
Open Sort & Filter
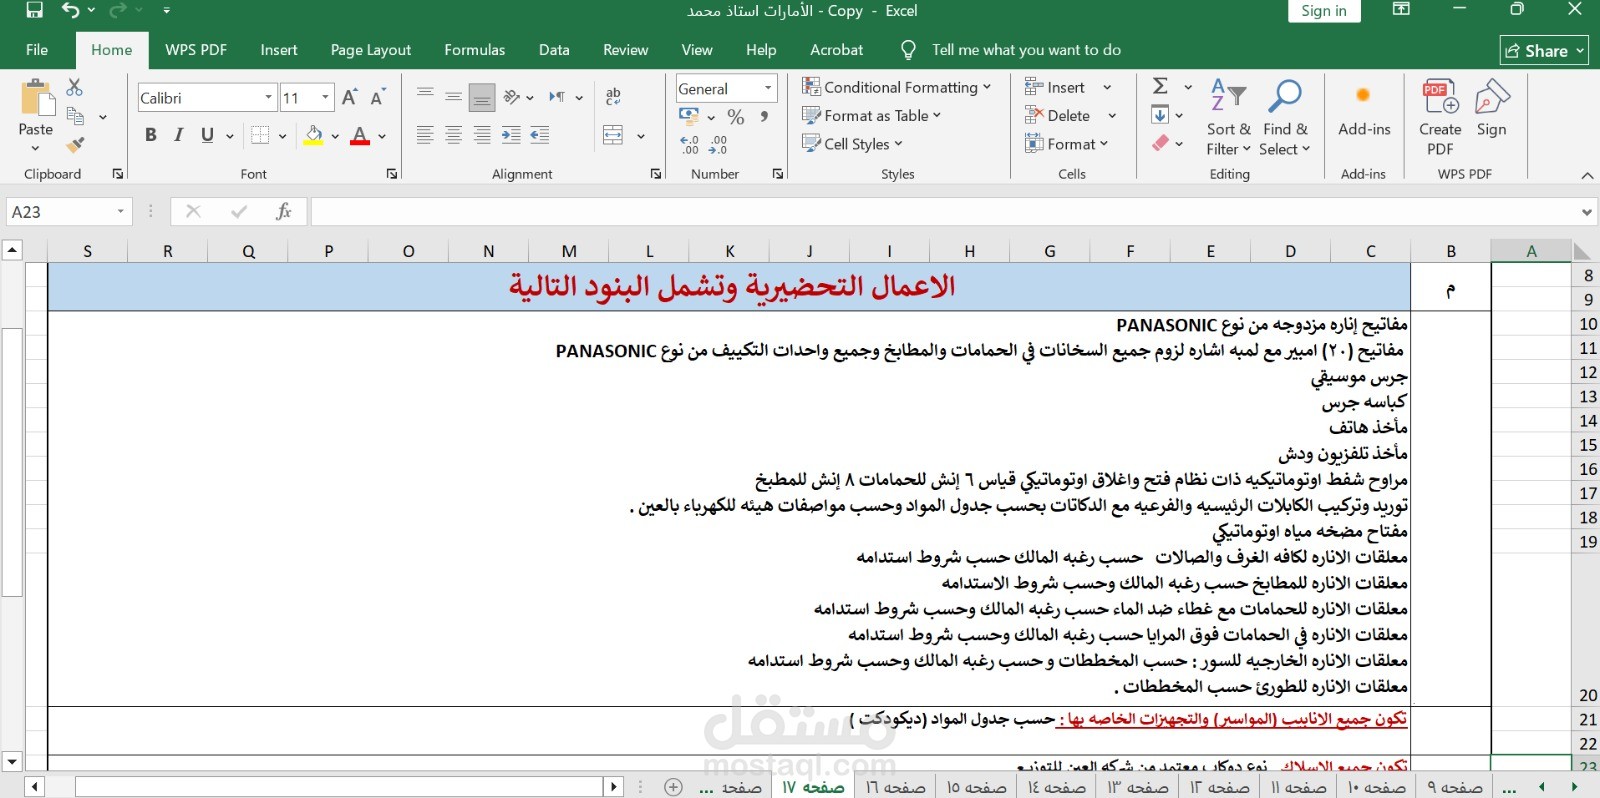[x=1228, y=117]
